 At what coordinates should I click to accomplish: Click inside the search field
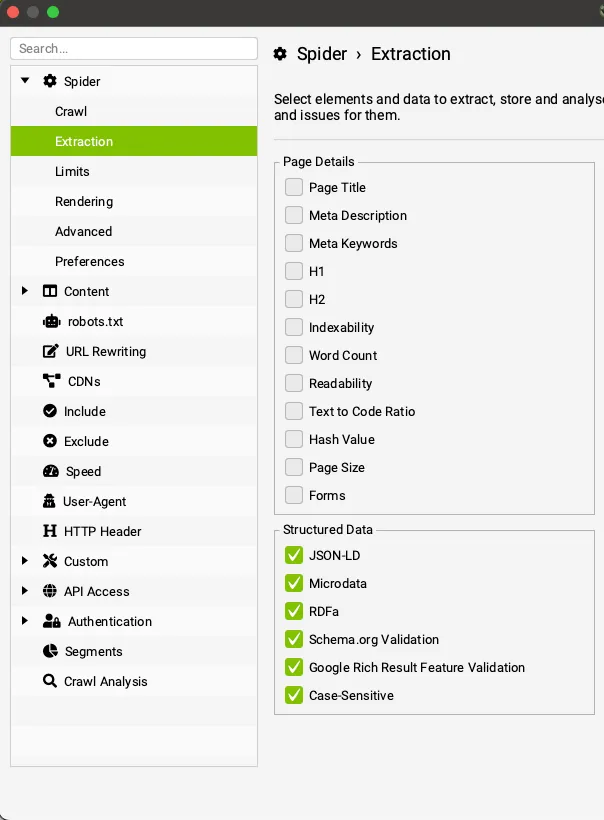tap(133, 48)
